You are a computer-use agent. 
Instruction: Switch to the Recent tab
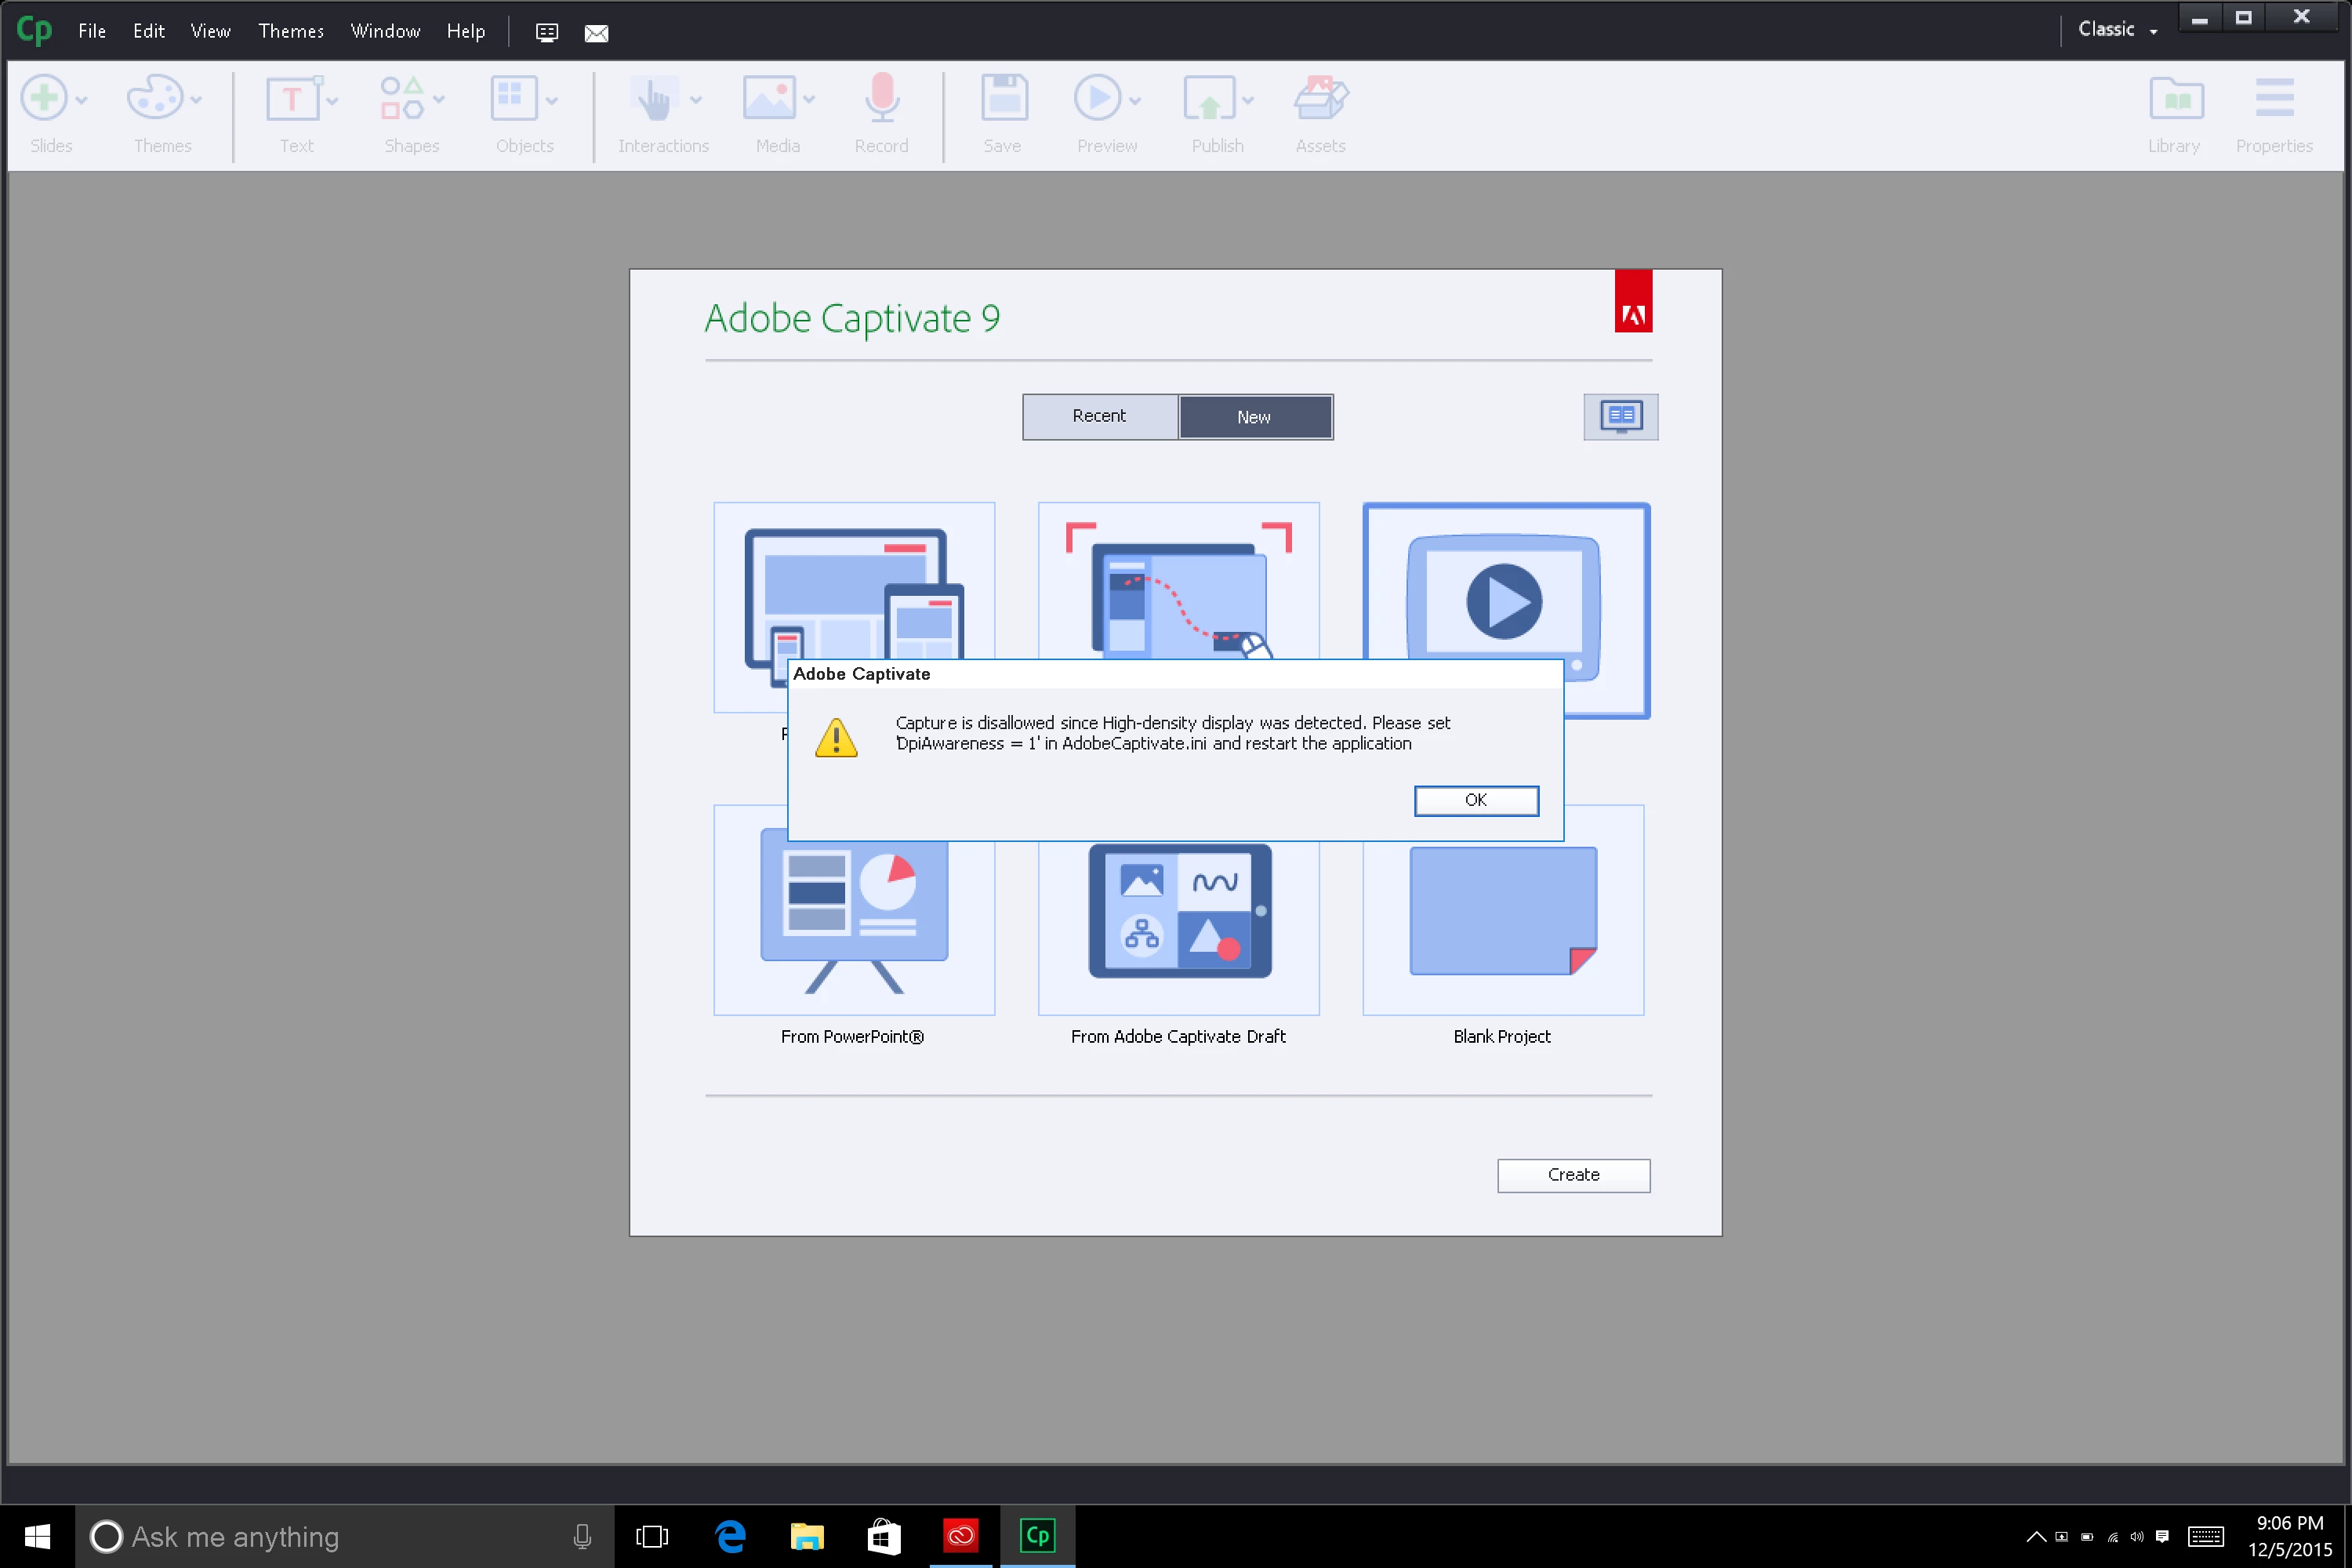point(1098,416)
